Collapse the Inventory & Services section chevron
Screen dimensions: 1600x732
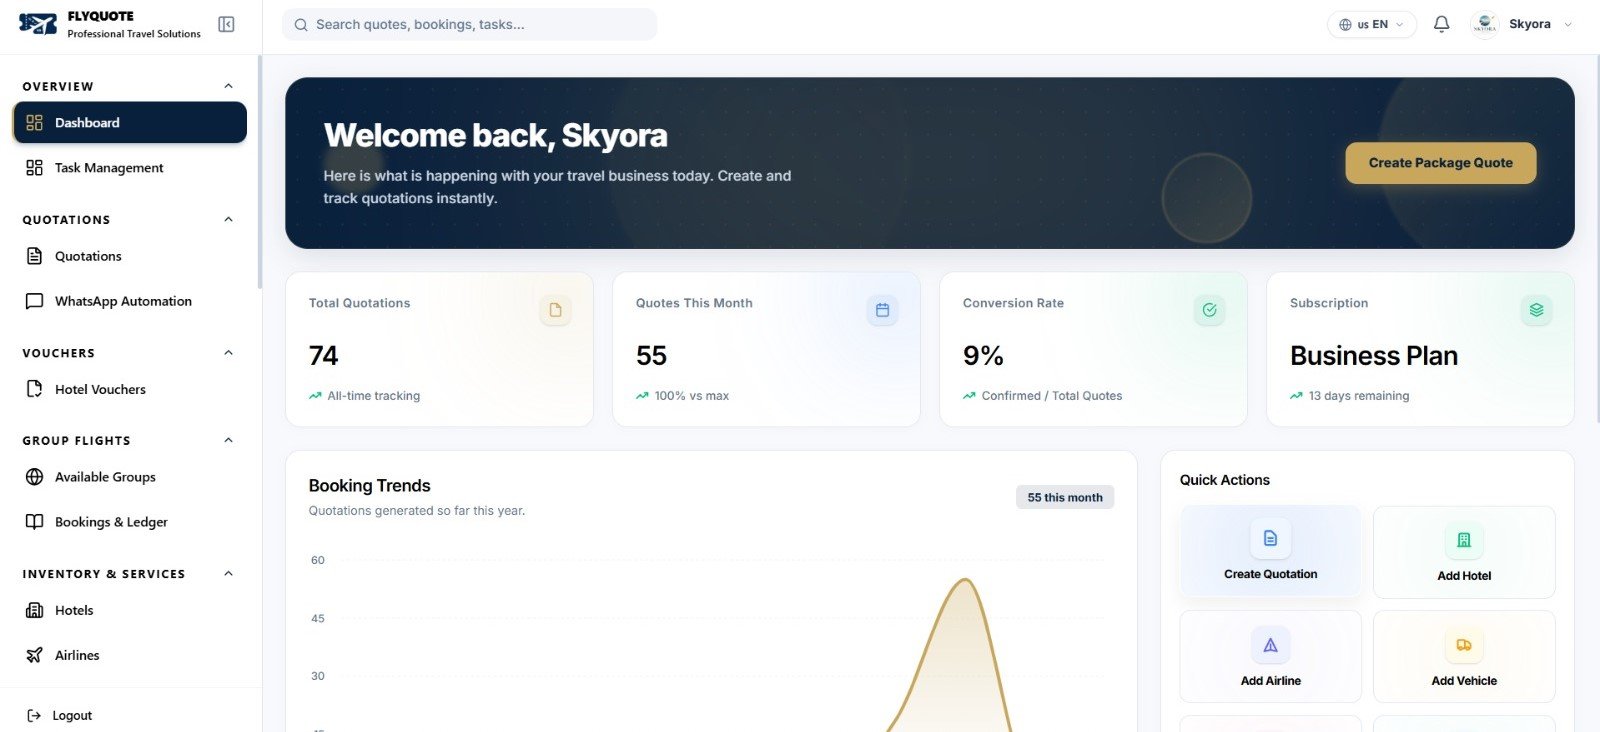[x=228, y=573]
